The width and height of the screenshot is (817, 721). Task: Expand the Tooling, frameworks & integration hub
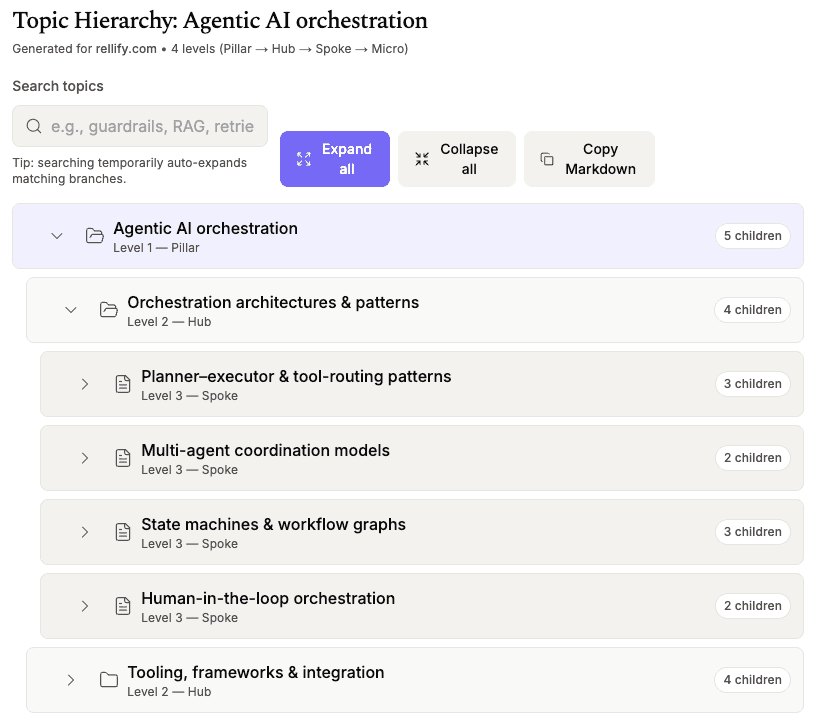click(x=71, y=680)
